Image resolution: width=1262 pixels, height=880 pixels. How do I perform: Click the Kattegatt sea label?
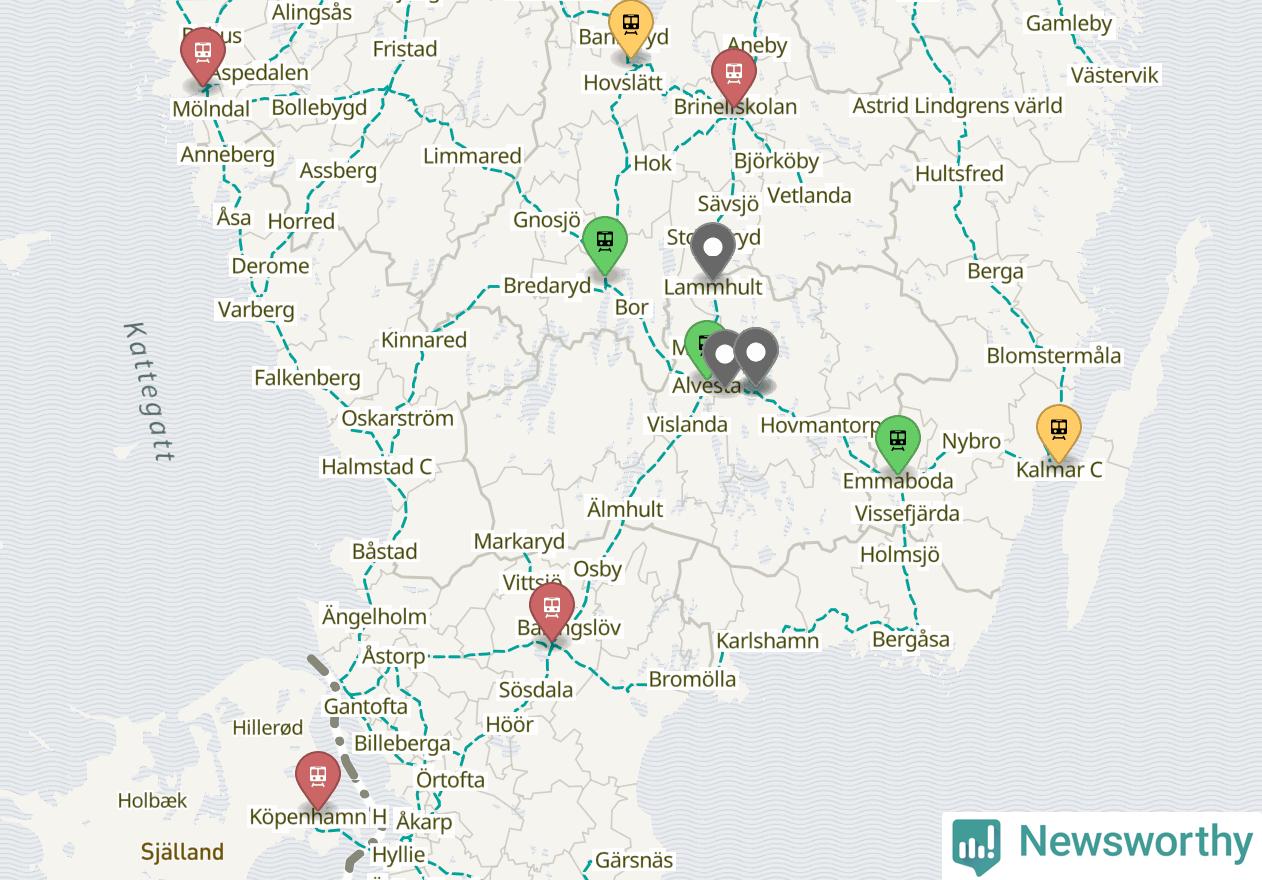pos(150,392)
